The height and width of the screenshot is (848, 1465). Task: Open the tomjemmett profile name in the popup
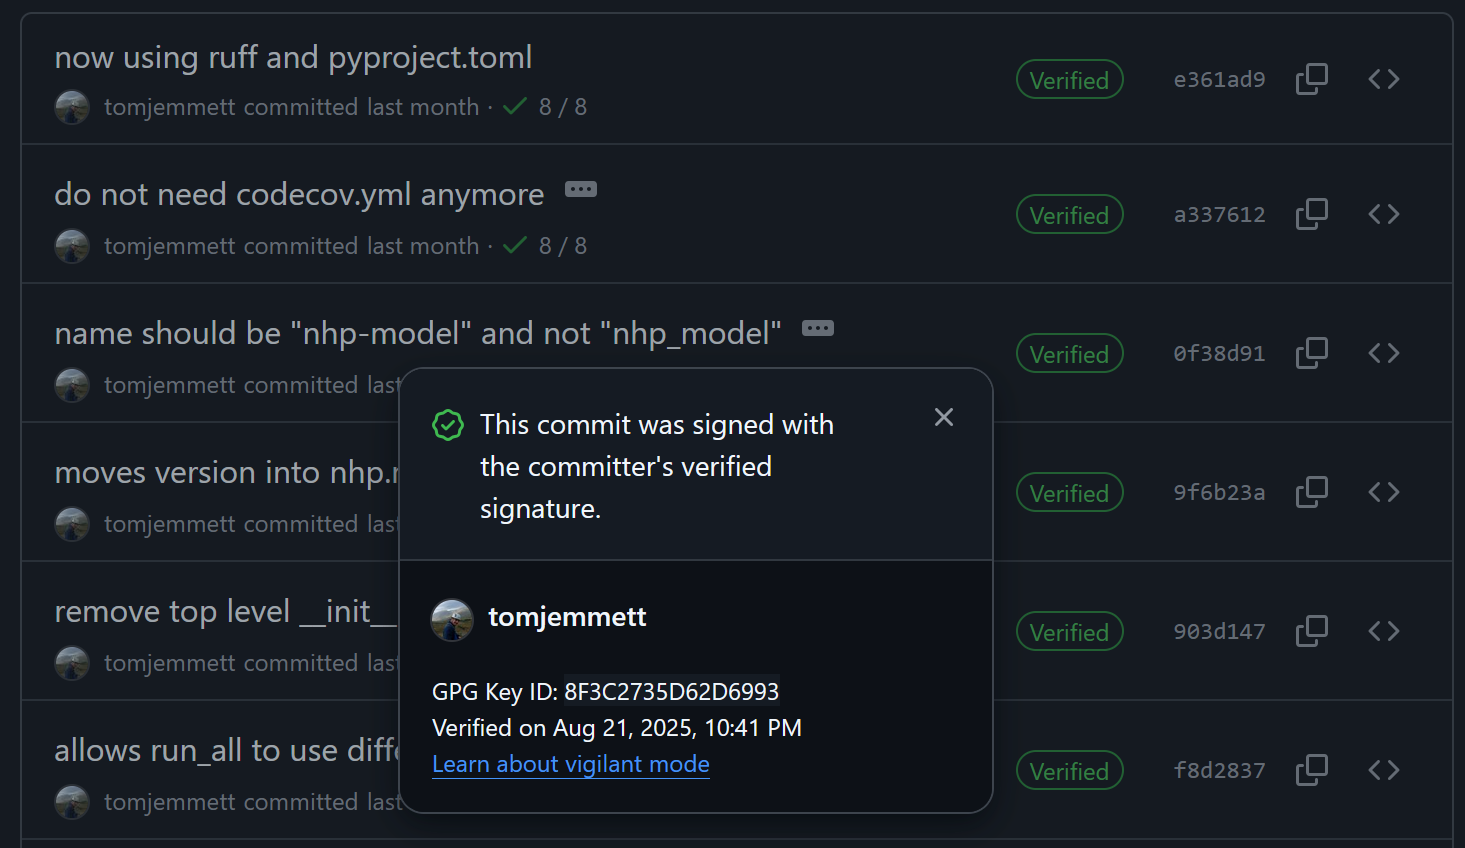pos(567,617)
